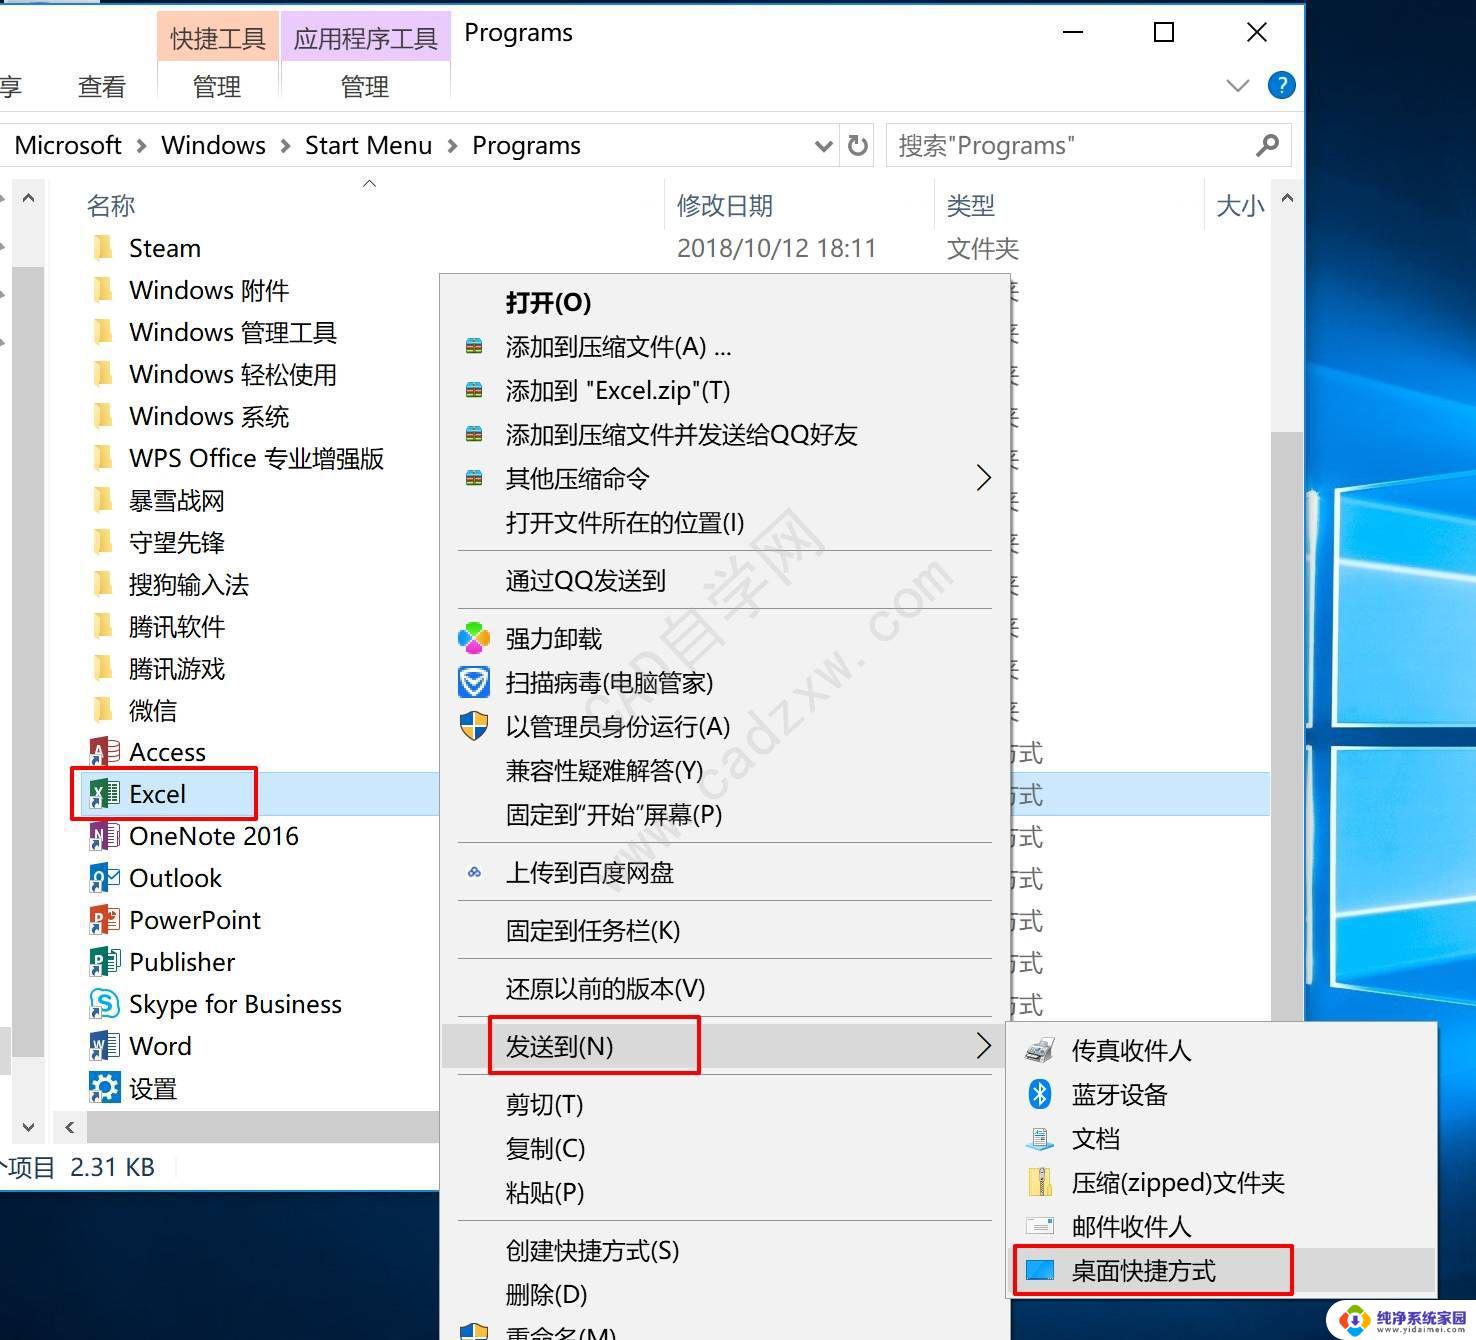Viewport: 1476px width, 1340px height.
Task: Go to Windows in breadcrumb path
Action: (x=213, y=146)
